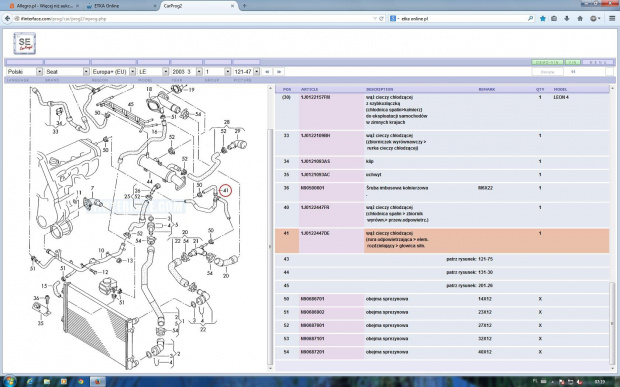Open the Group dropdown showing 1
620x387 pixels.
[217, 72]
